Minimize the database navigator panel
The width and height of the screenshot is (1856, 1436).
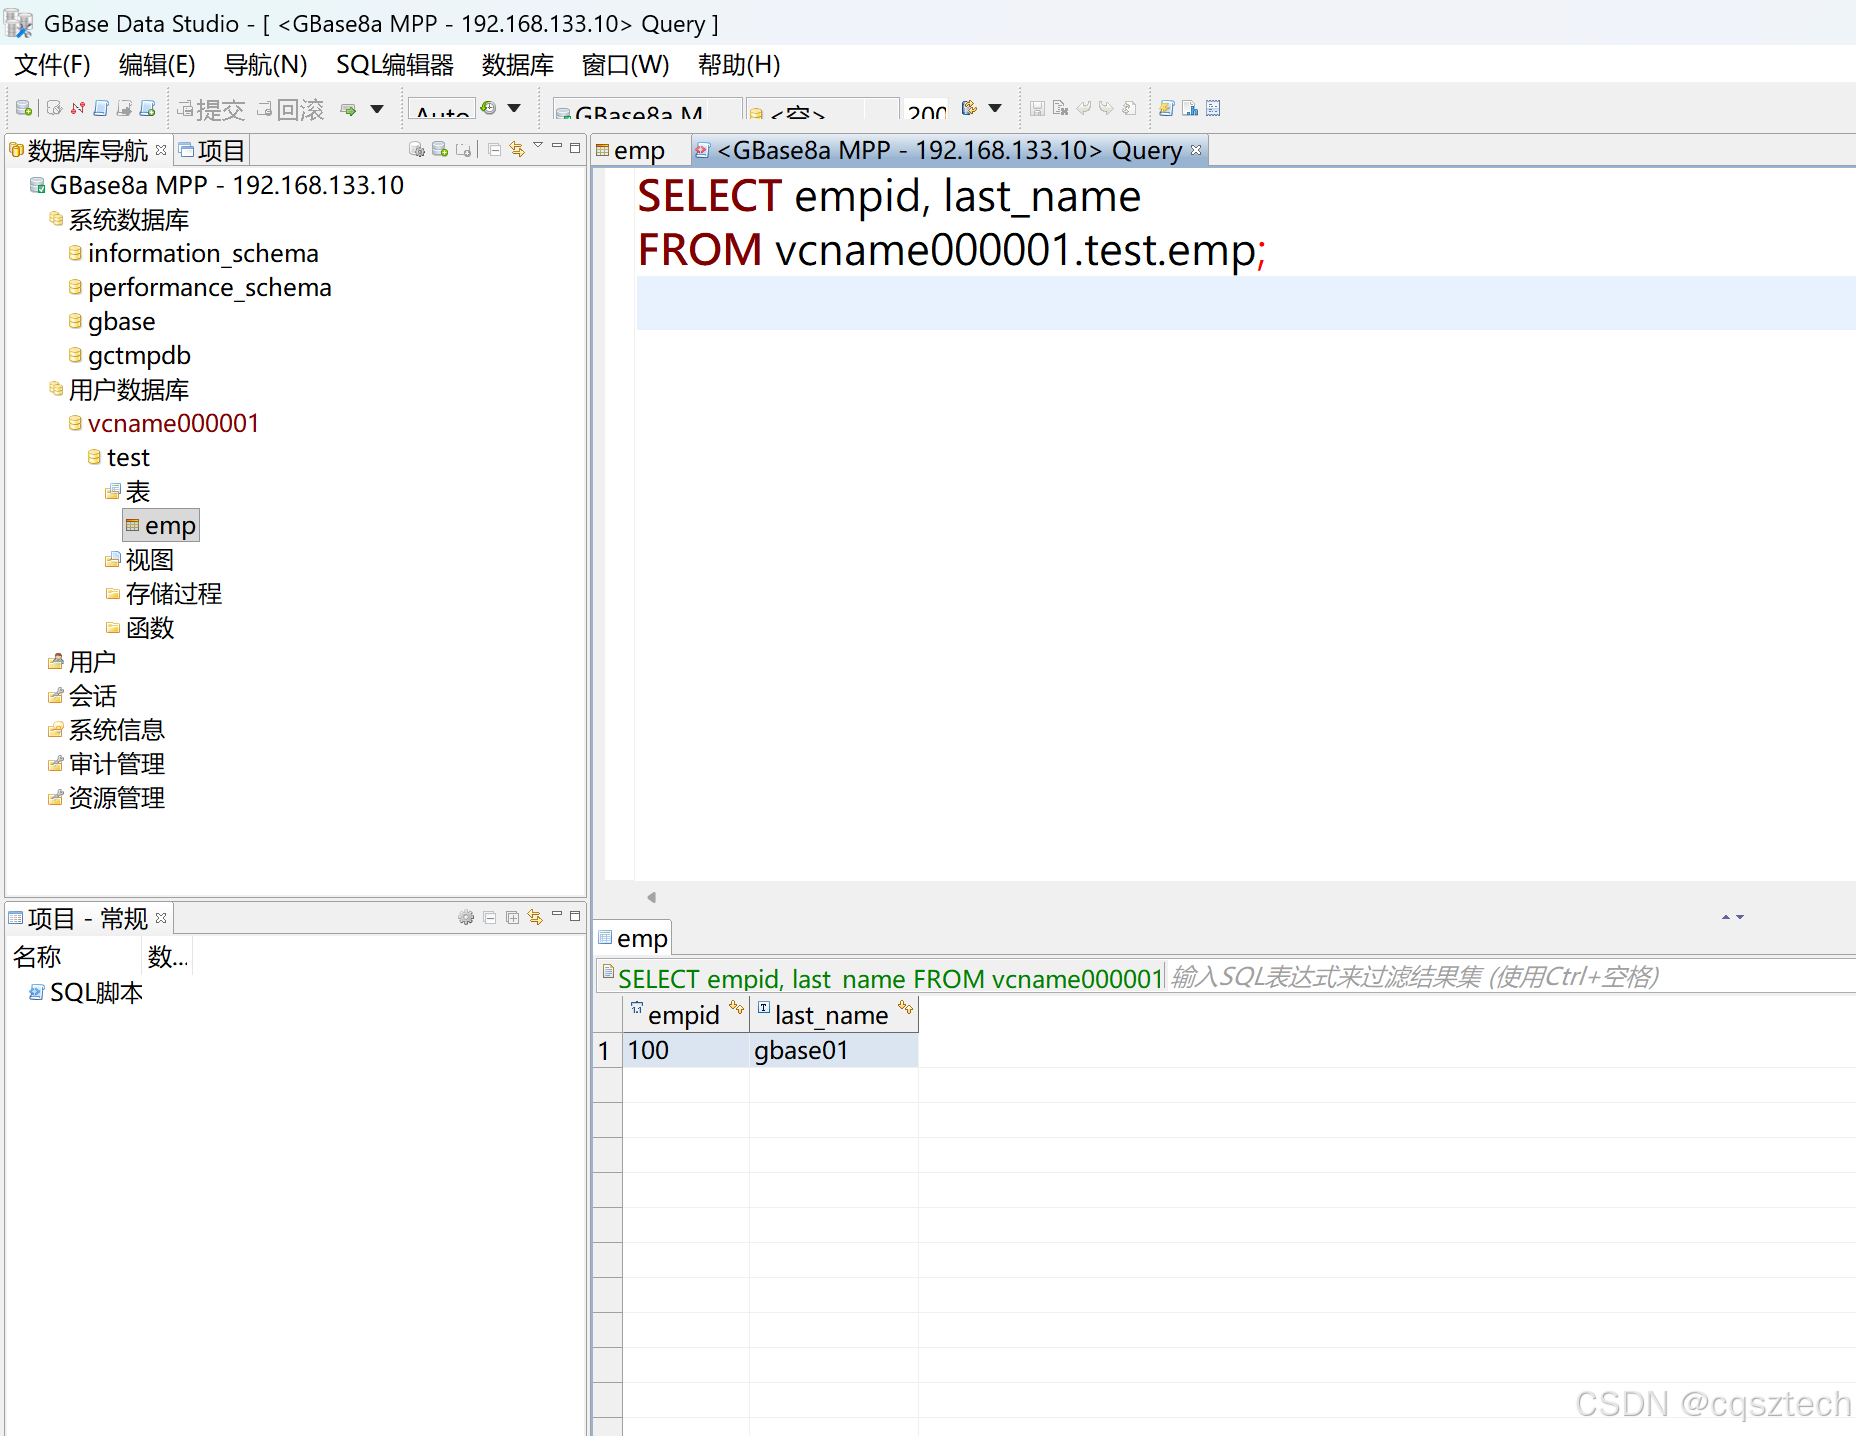[x=557, y=147]
